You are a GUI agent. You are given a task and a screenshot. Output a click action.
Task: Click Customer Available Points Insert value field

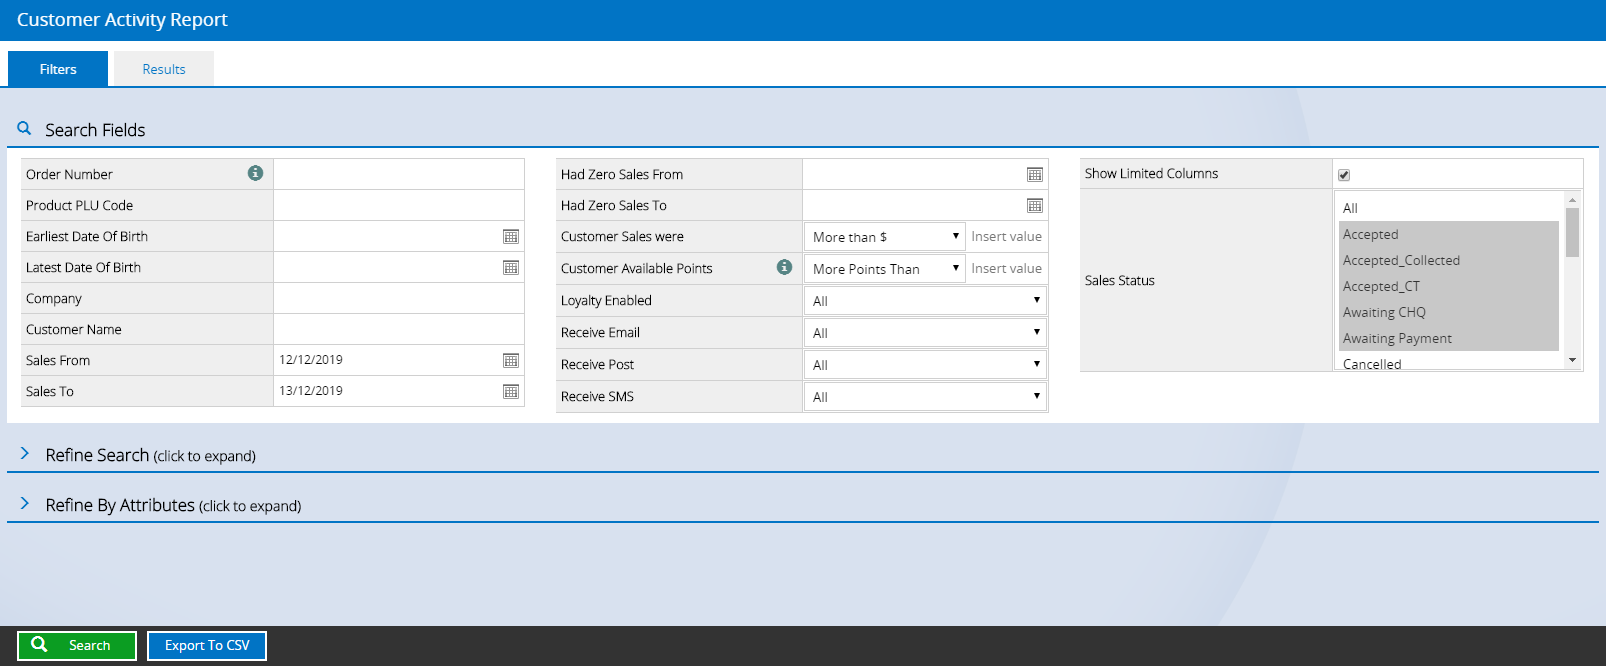pyautogui.click(x=1007, y=269)
